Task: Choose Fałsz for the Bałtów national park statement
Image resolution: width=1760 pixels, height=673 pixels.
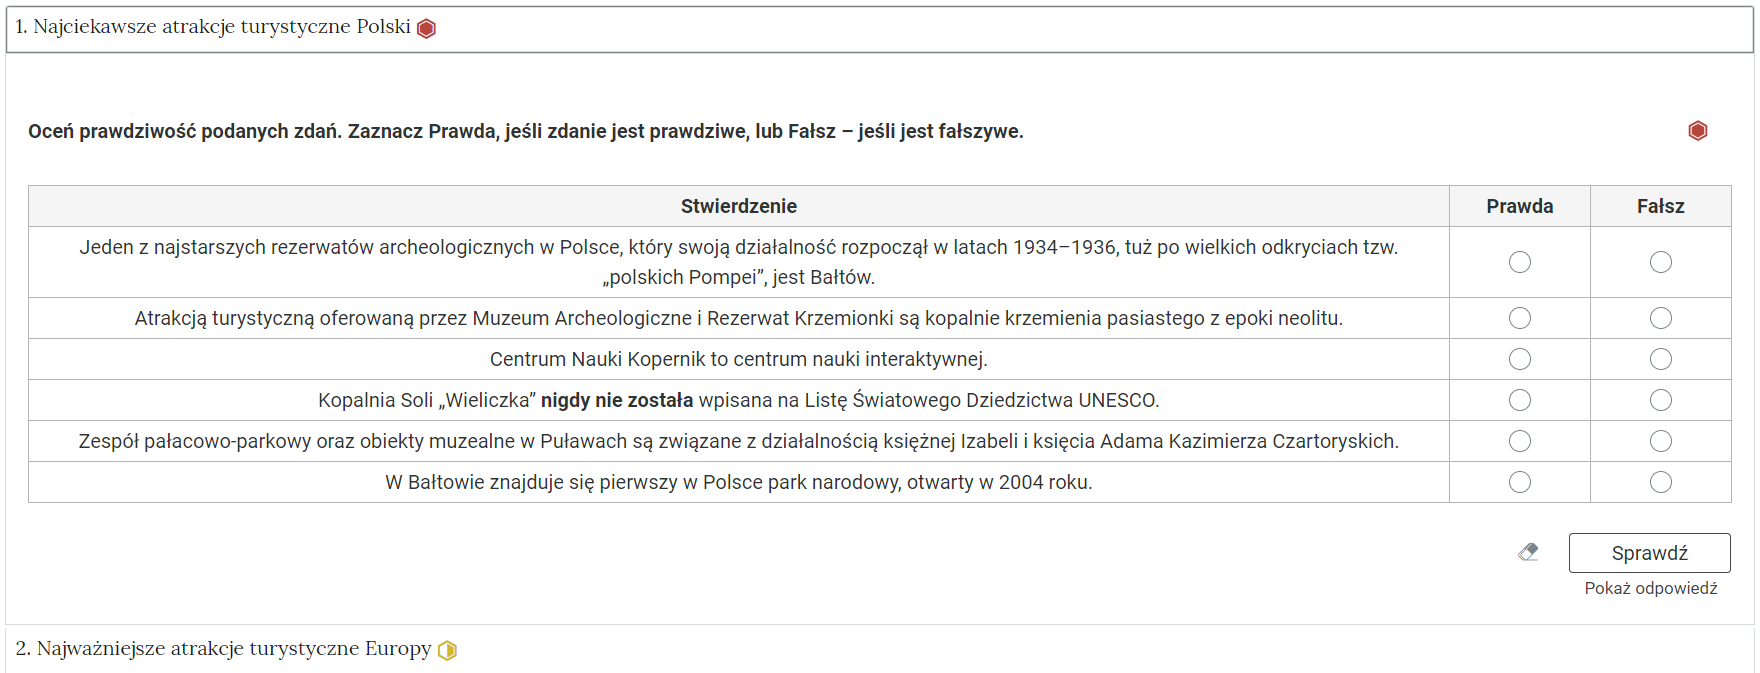Action: tap(1660, 482)
